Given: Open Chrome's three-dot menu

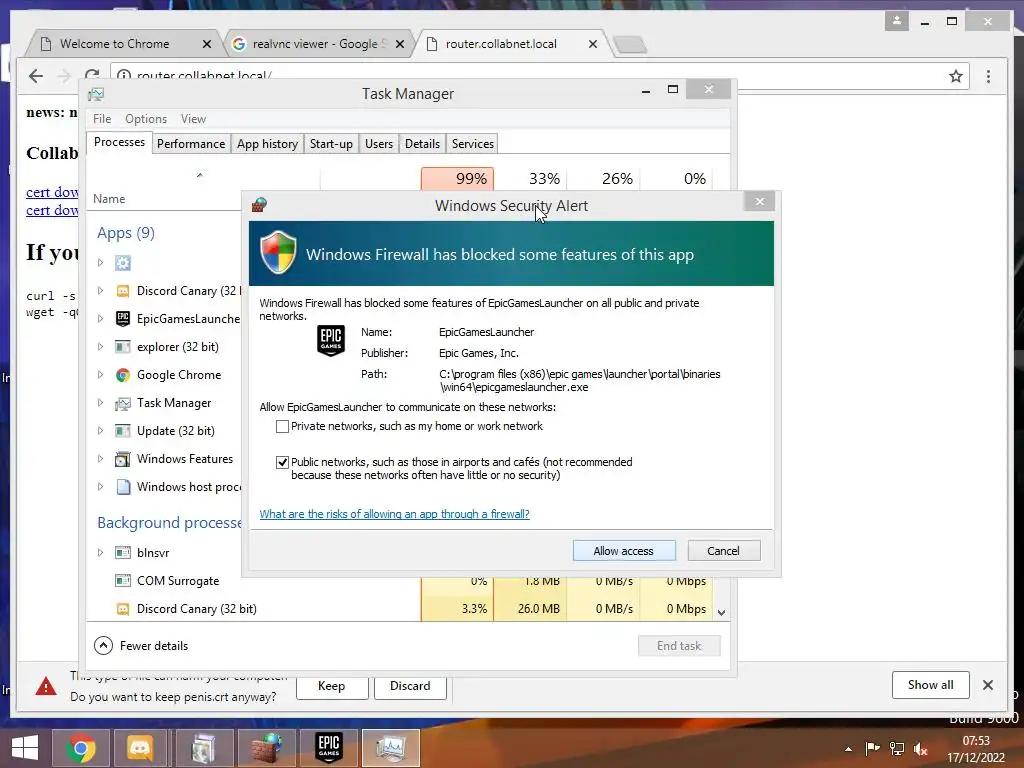Looking at the screenshot, I should click(x=988, y=76).
